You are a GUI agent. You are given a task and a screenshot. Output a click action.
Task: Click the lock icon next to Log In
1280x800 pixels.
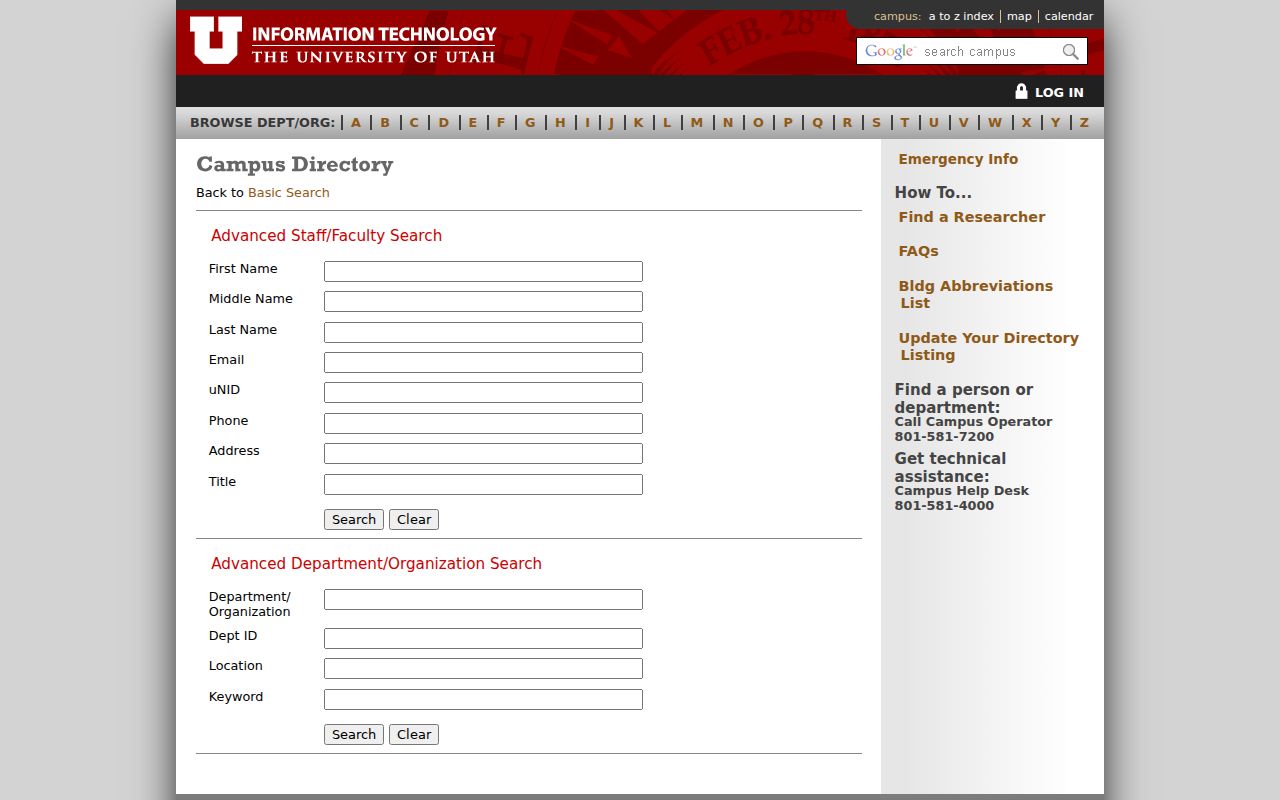pos(1021,91)
